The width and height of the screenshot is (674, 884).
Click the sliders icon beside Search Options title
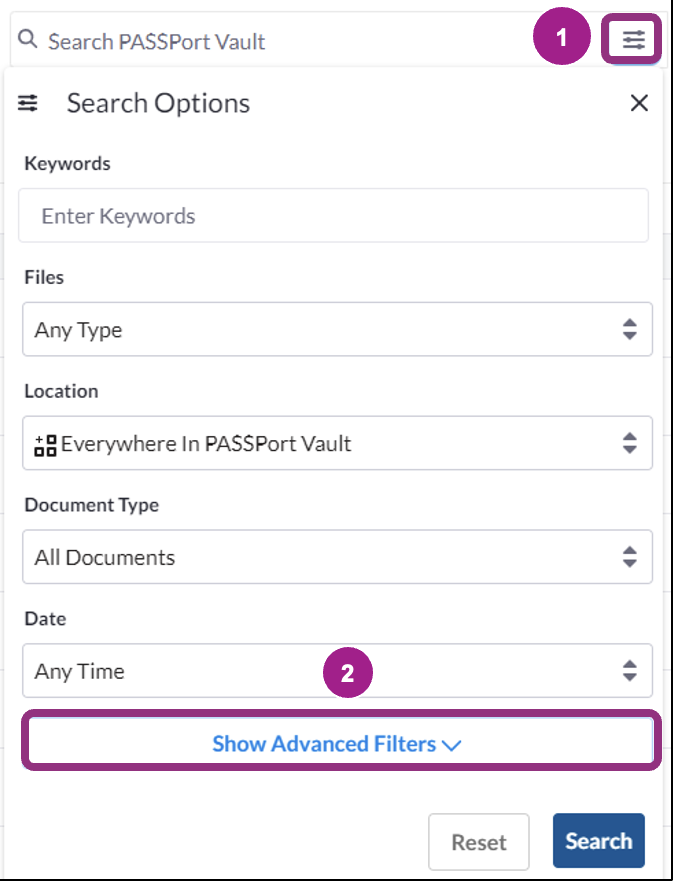(x=28, y=103)
